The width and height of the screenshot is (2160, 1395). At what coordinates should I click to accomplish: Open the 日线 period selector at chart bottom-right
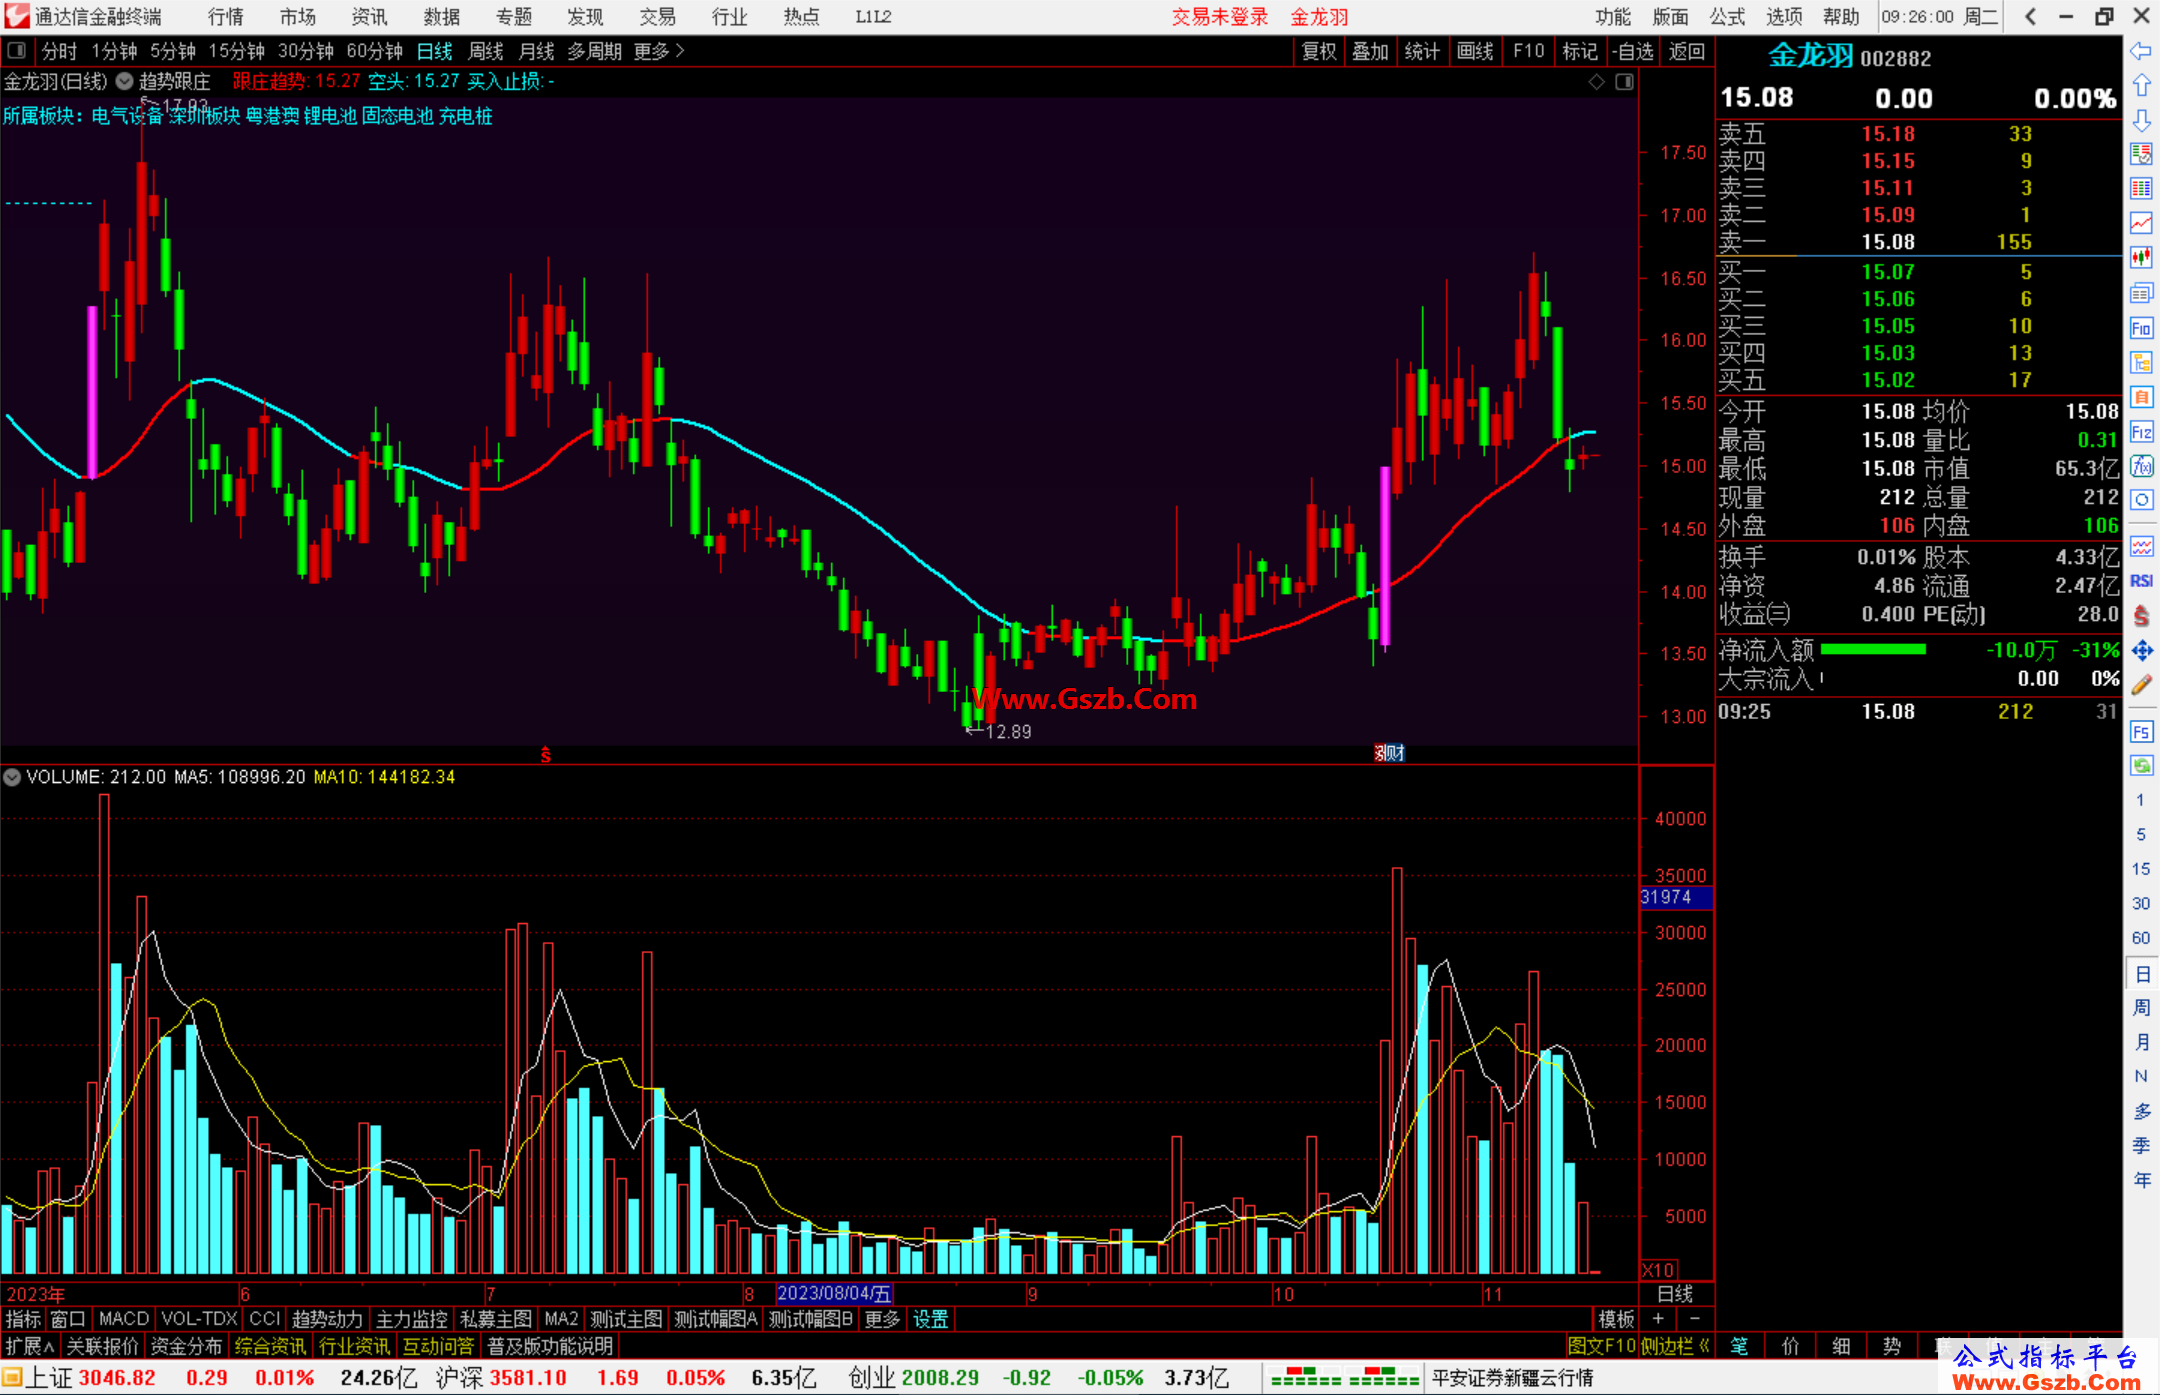[x=1675, y=1294]
